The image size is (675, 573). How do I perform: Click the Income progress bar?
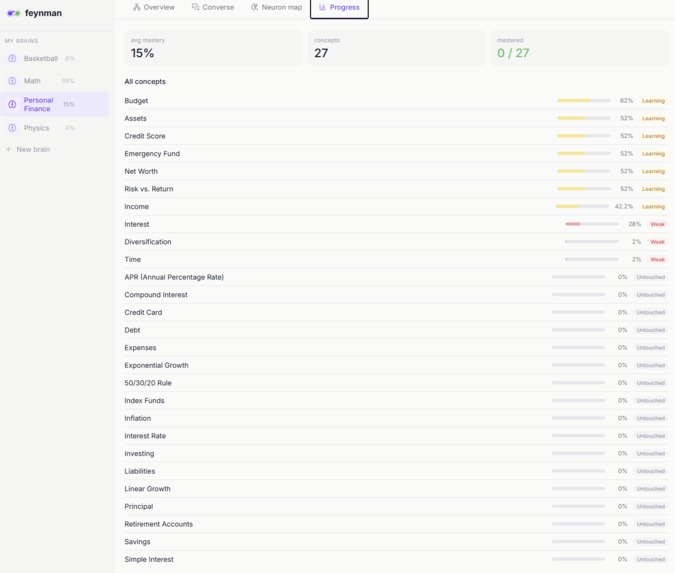pos(582,206)
